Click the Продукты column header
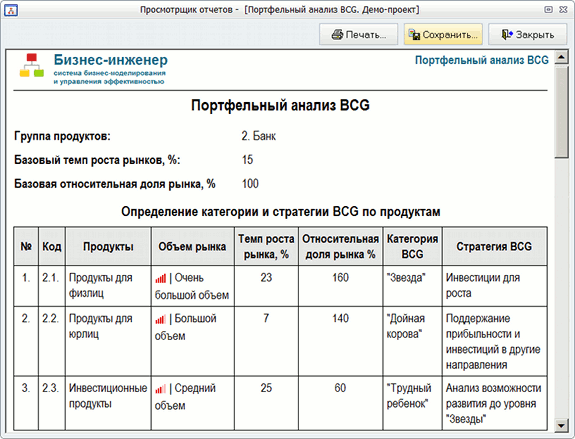 (x=108, y=246)
